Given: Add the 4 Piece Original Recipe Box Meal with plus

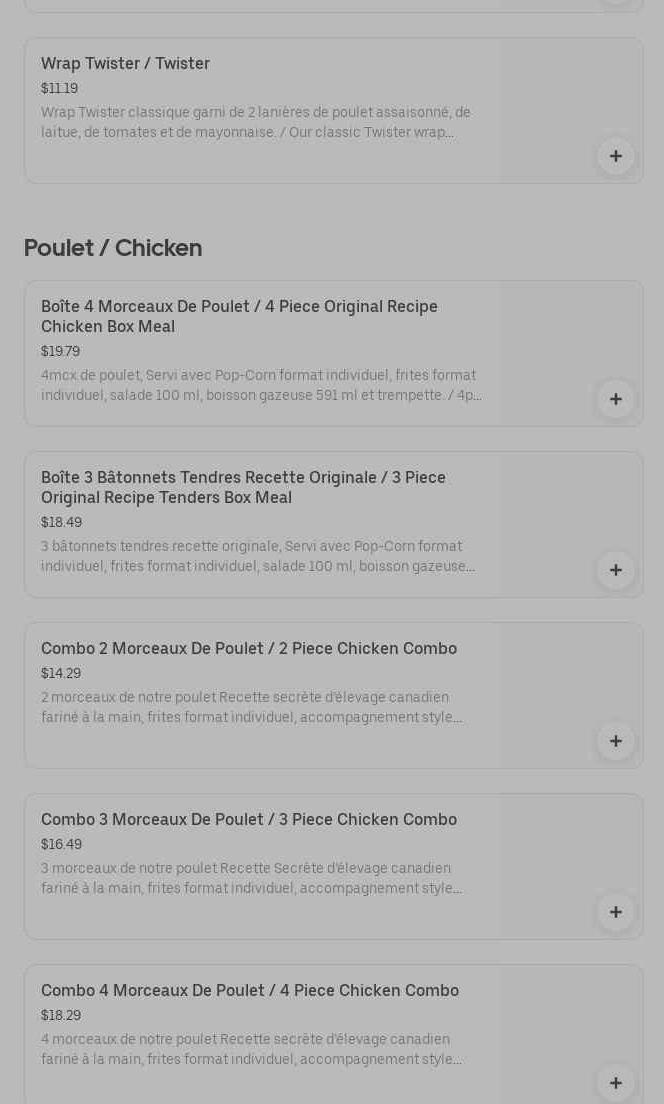Looking at the screenshot, I should (x=616, y=399).
